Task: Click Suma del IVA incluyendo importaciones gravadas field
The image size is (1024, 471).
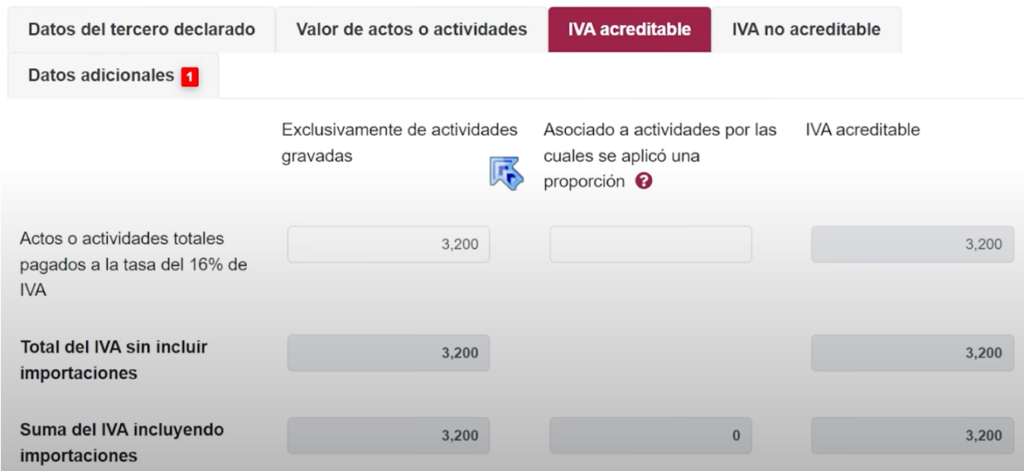Action: (x=388, y=435)
